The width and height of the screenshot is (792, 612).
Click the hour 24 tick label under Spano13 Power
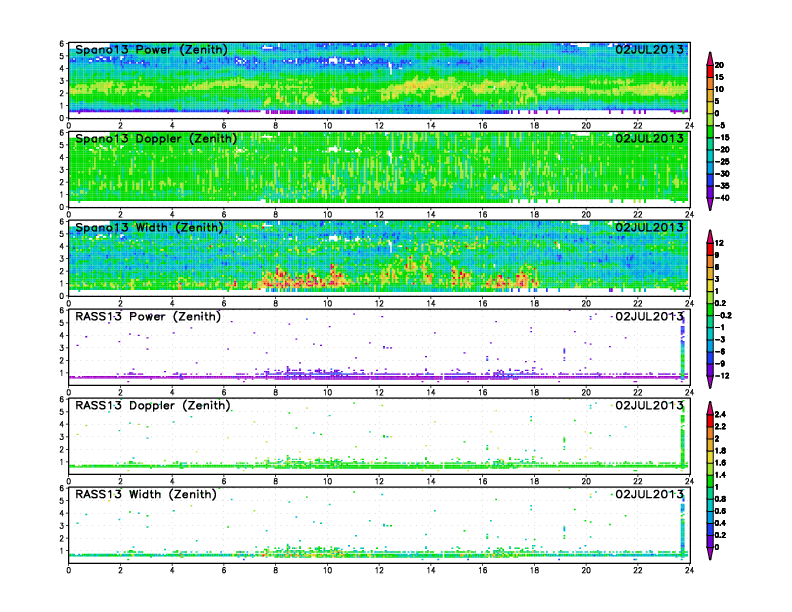pos(689,126)
